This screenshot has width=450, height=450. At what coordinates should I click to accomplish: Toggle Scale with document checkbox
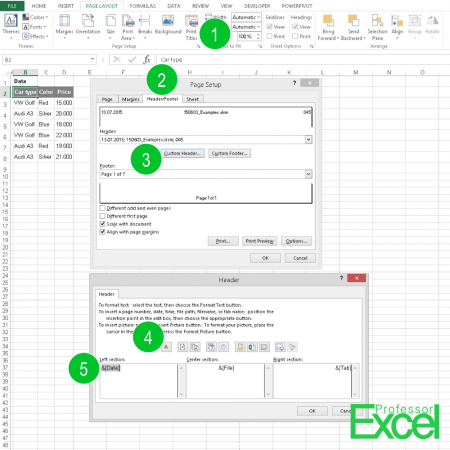(x=102, y=224)
